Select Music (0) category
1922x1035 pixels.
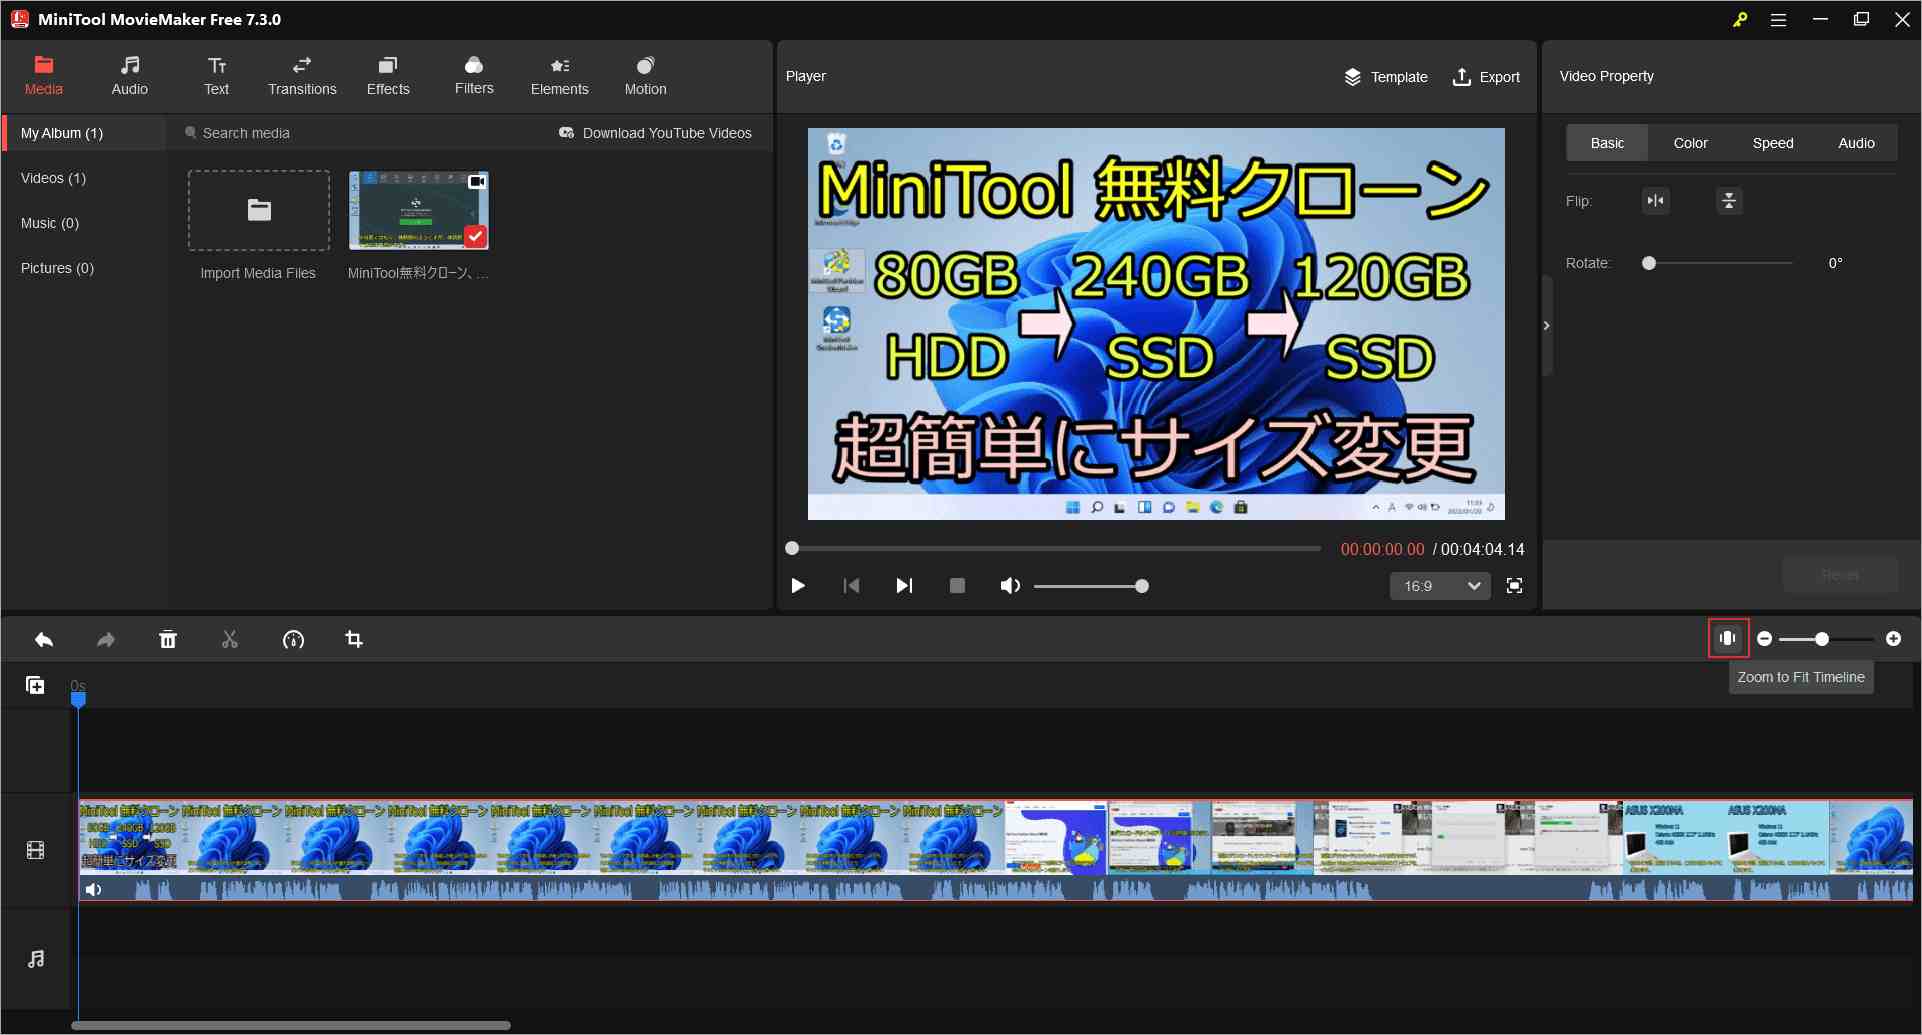tap(50, 223)
